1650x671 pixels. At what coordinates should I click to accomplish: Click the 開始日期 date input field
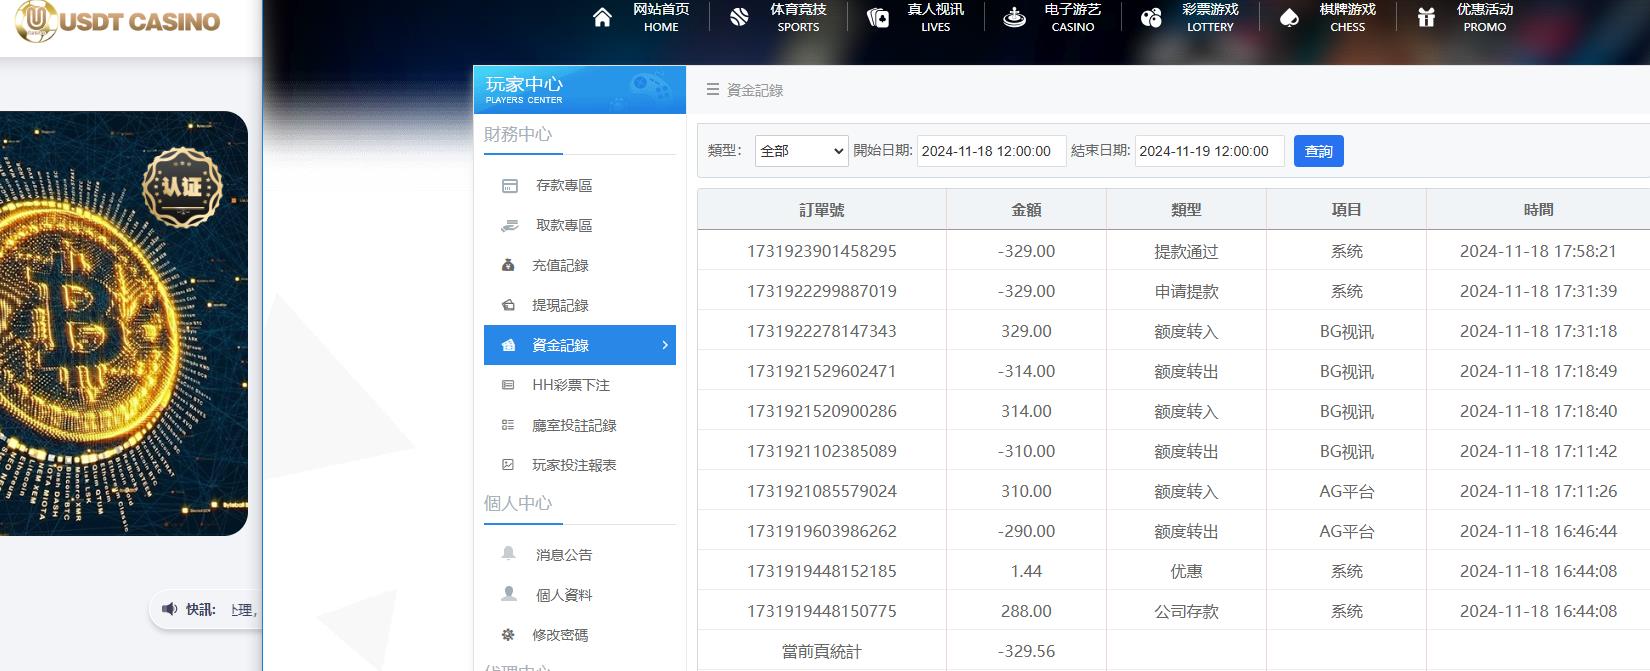990,151
